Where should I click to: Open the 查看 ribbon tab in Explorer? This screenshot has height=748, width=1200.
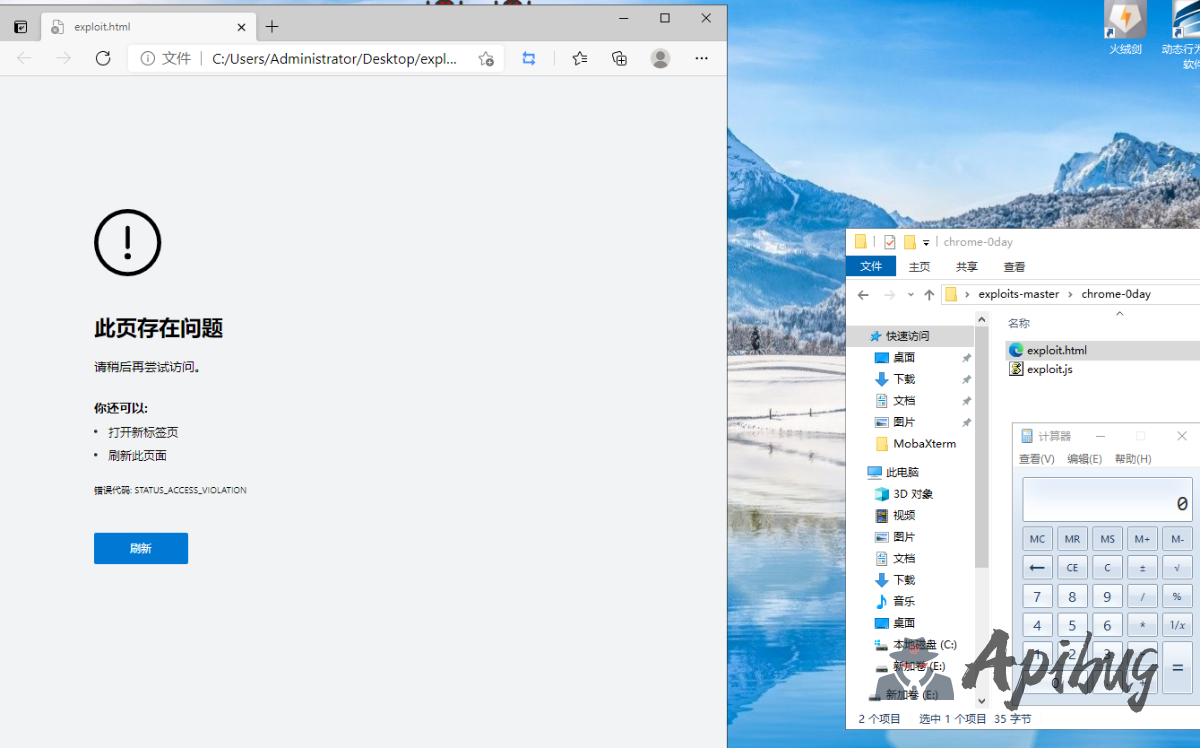click(x=1014, y=267)
